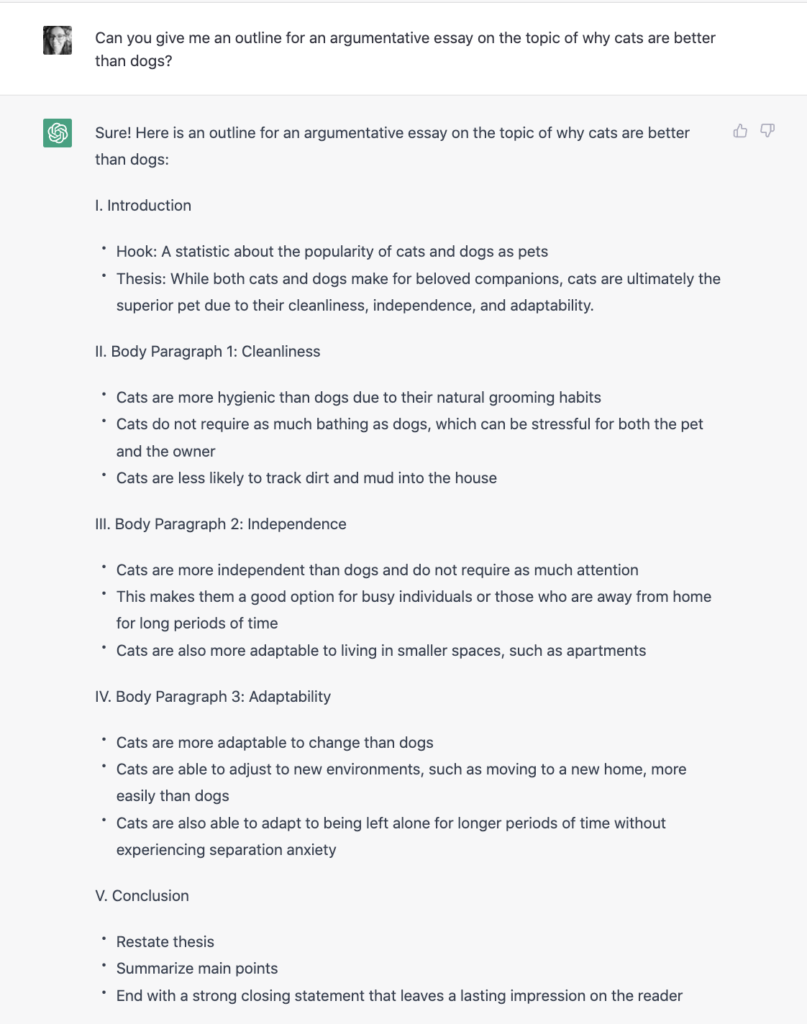Click the "Hook: A statistic" bullet line
Image resolution: width=807 pixels, height=1024 pixels.
(x=331, y=251)
